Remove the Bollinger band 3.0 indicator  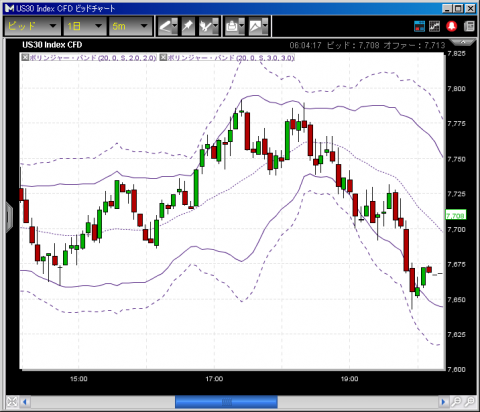[x=163, y=58]
